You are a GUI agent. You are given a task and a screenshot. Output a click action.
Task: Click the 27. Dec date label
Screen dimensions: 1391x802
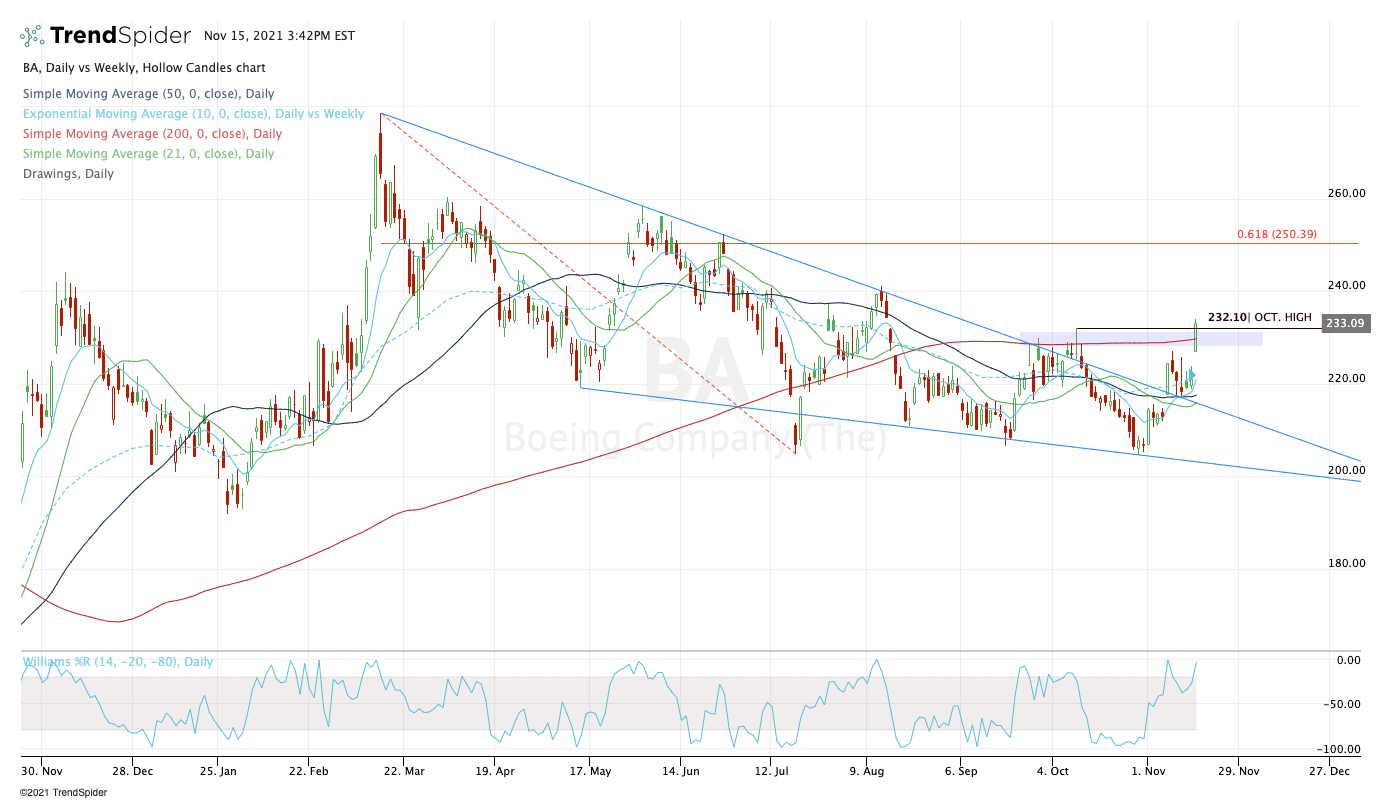[1330, 772]
